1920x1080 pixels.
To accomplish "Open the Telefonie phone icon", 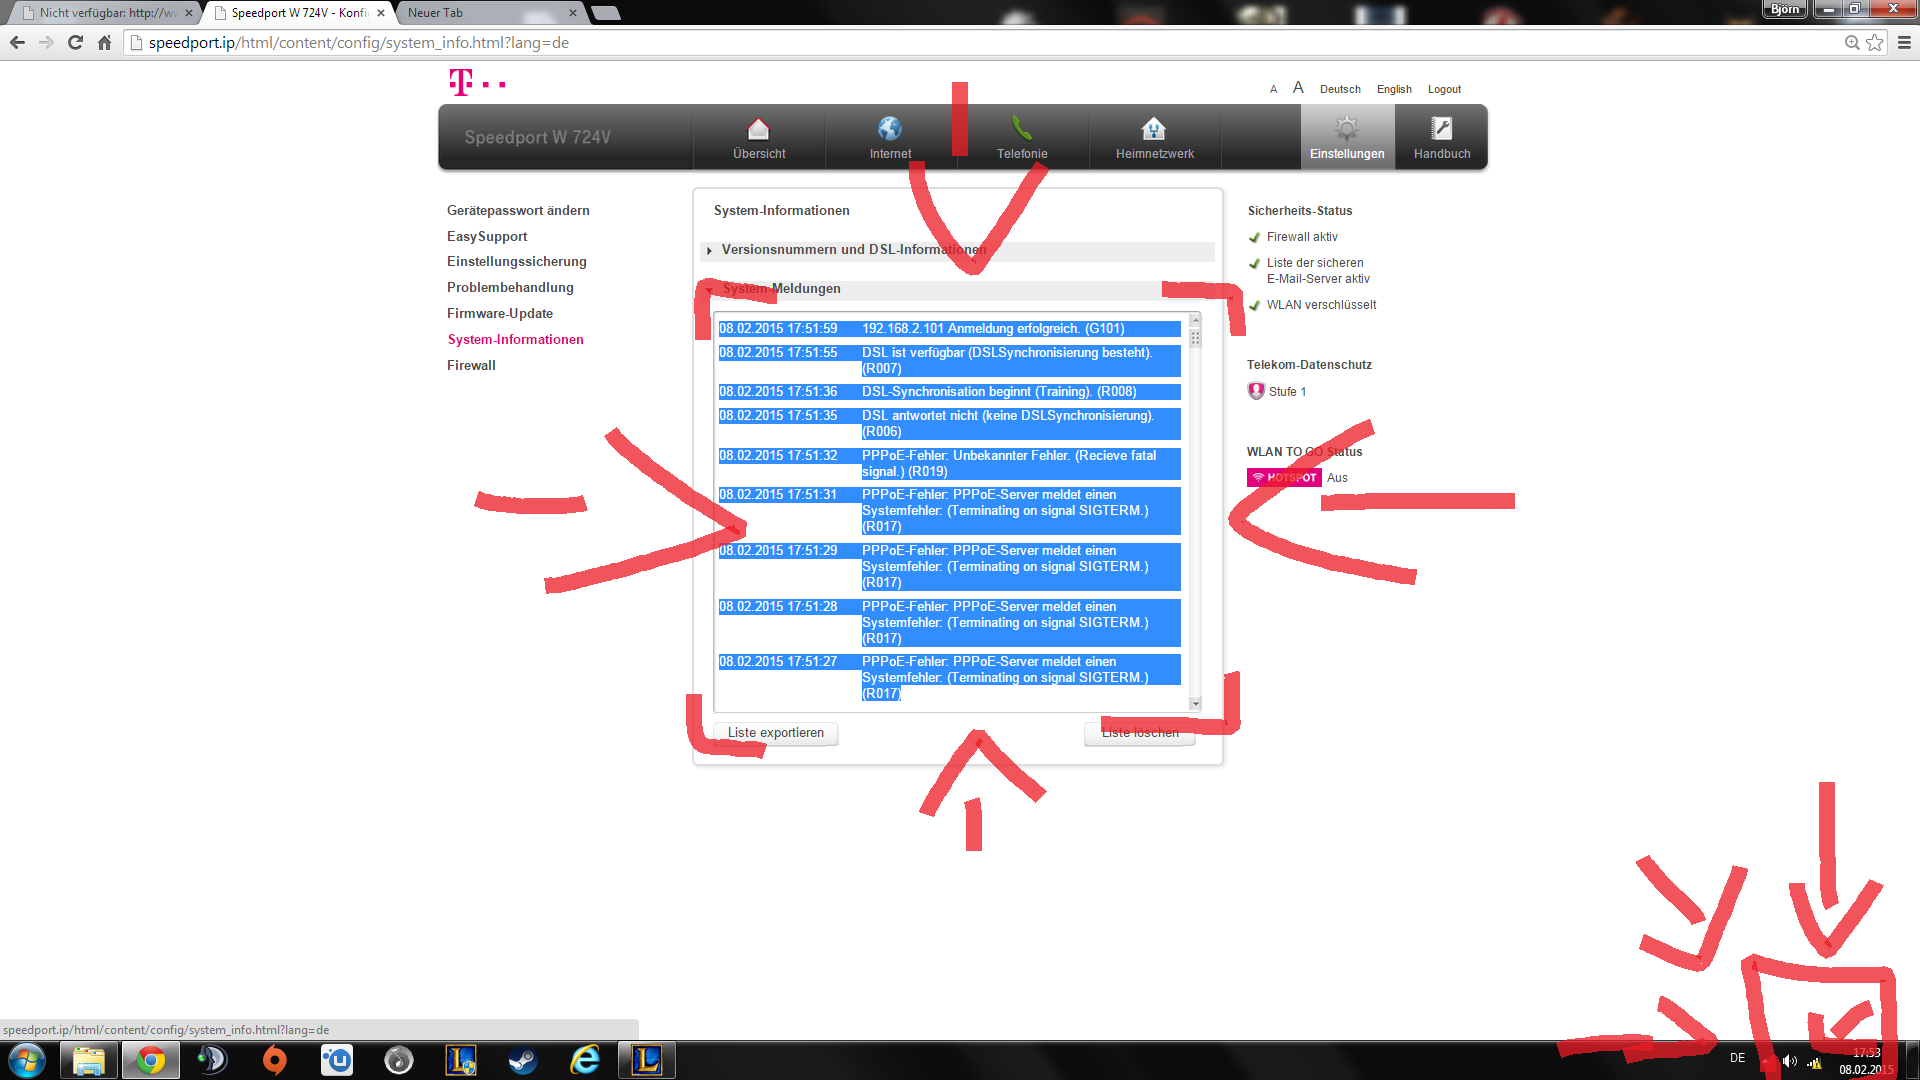I will [x=1021, y=129].
